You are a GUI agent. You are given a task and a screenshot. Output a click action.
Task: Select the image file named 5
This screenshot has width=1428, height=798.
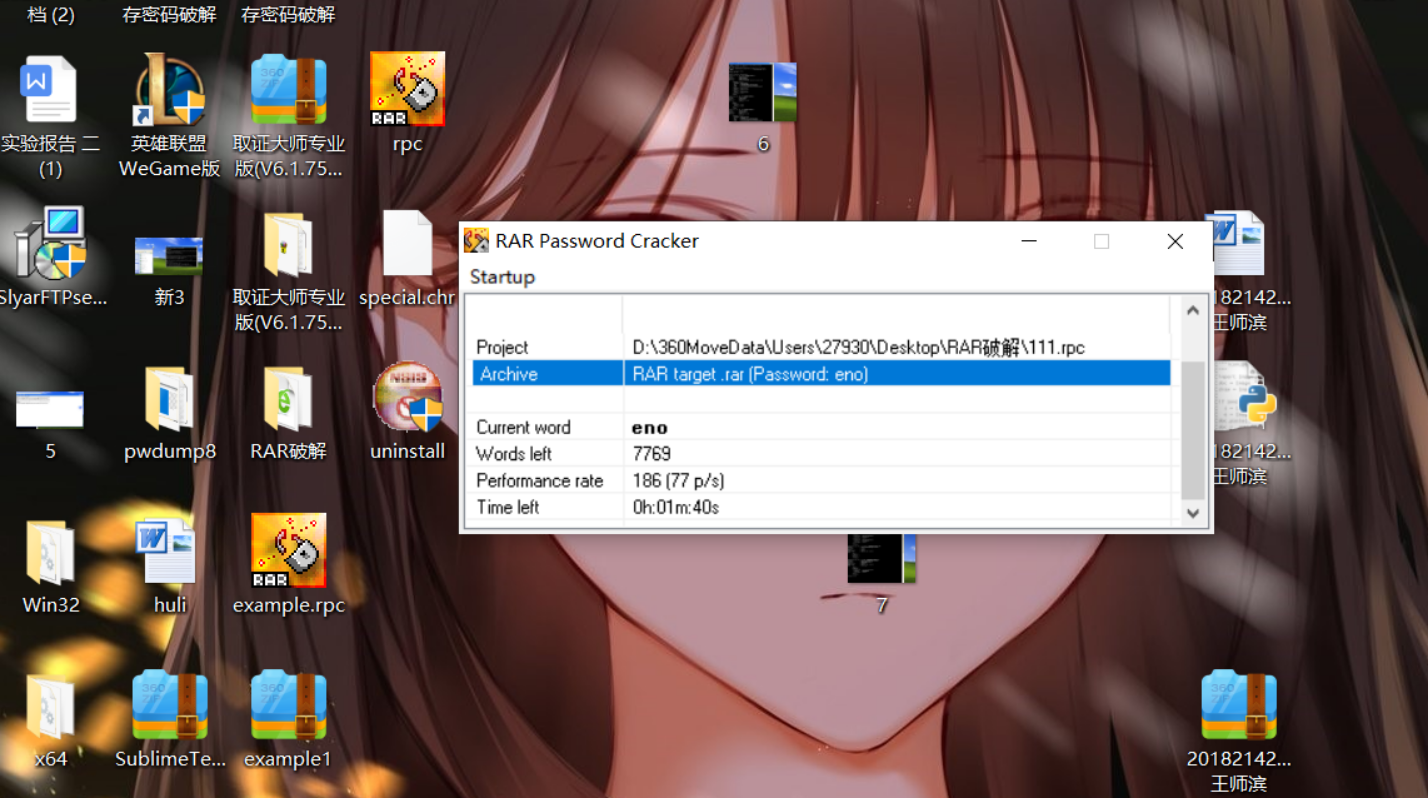pyautogui.click(x=50, y=409)
